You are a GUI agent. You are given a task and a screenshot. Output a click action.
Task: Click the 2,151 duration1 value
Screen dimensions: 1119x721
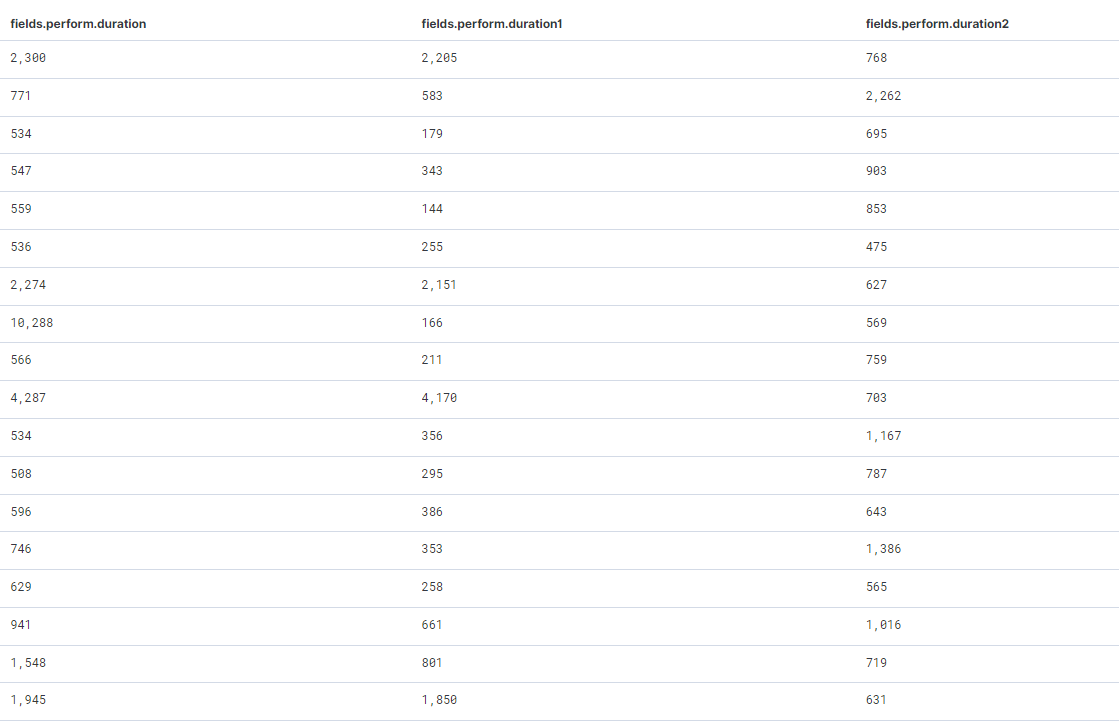[439, 285]
